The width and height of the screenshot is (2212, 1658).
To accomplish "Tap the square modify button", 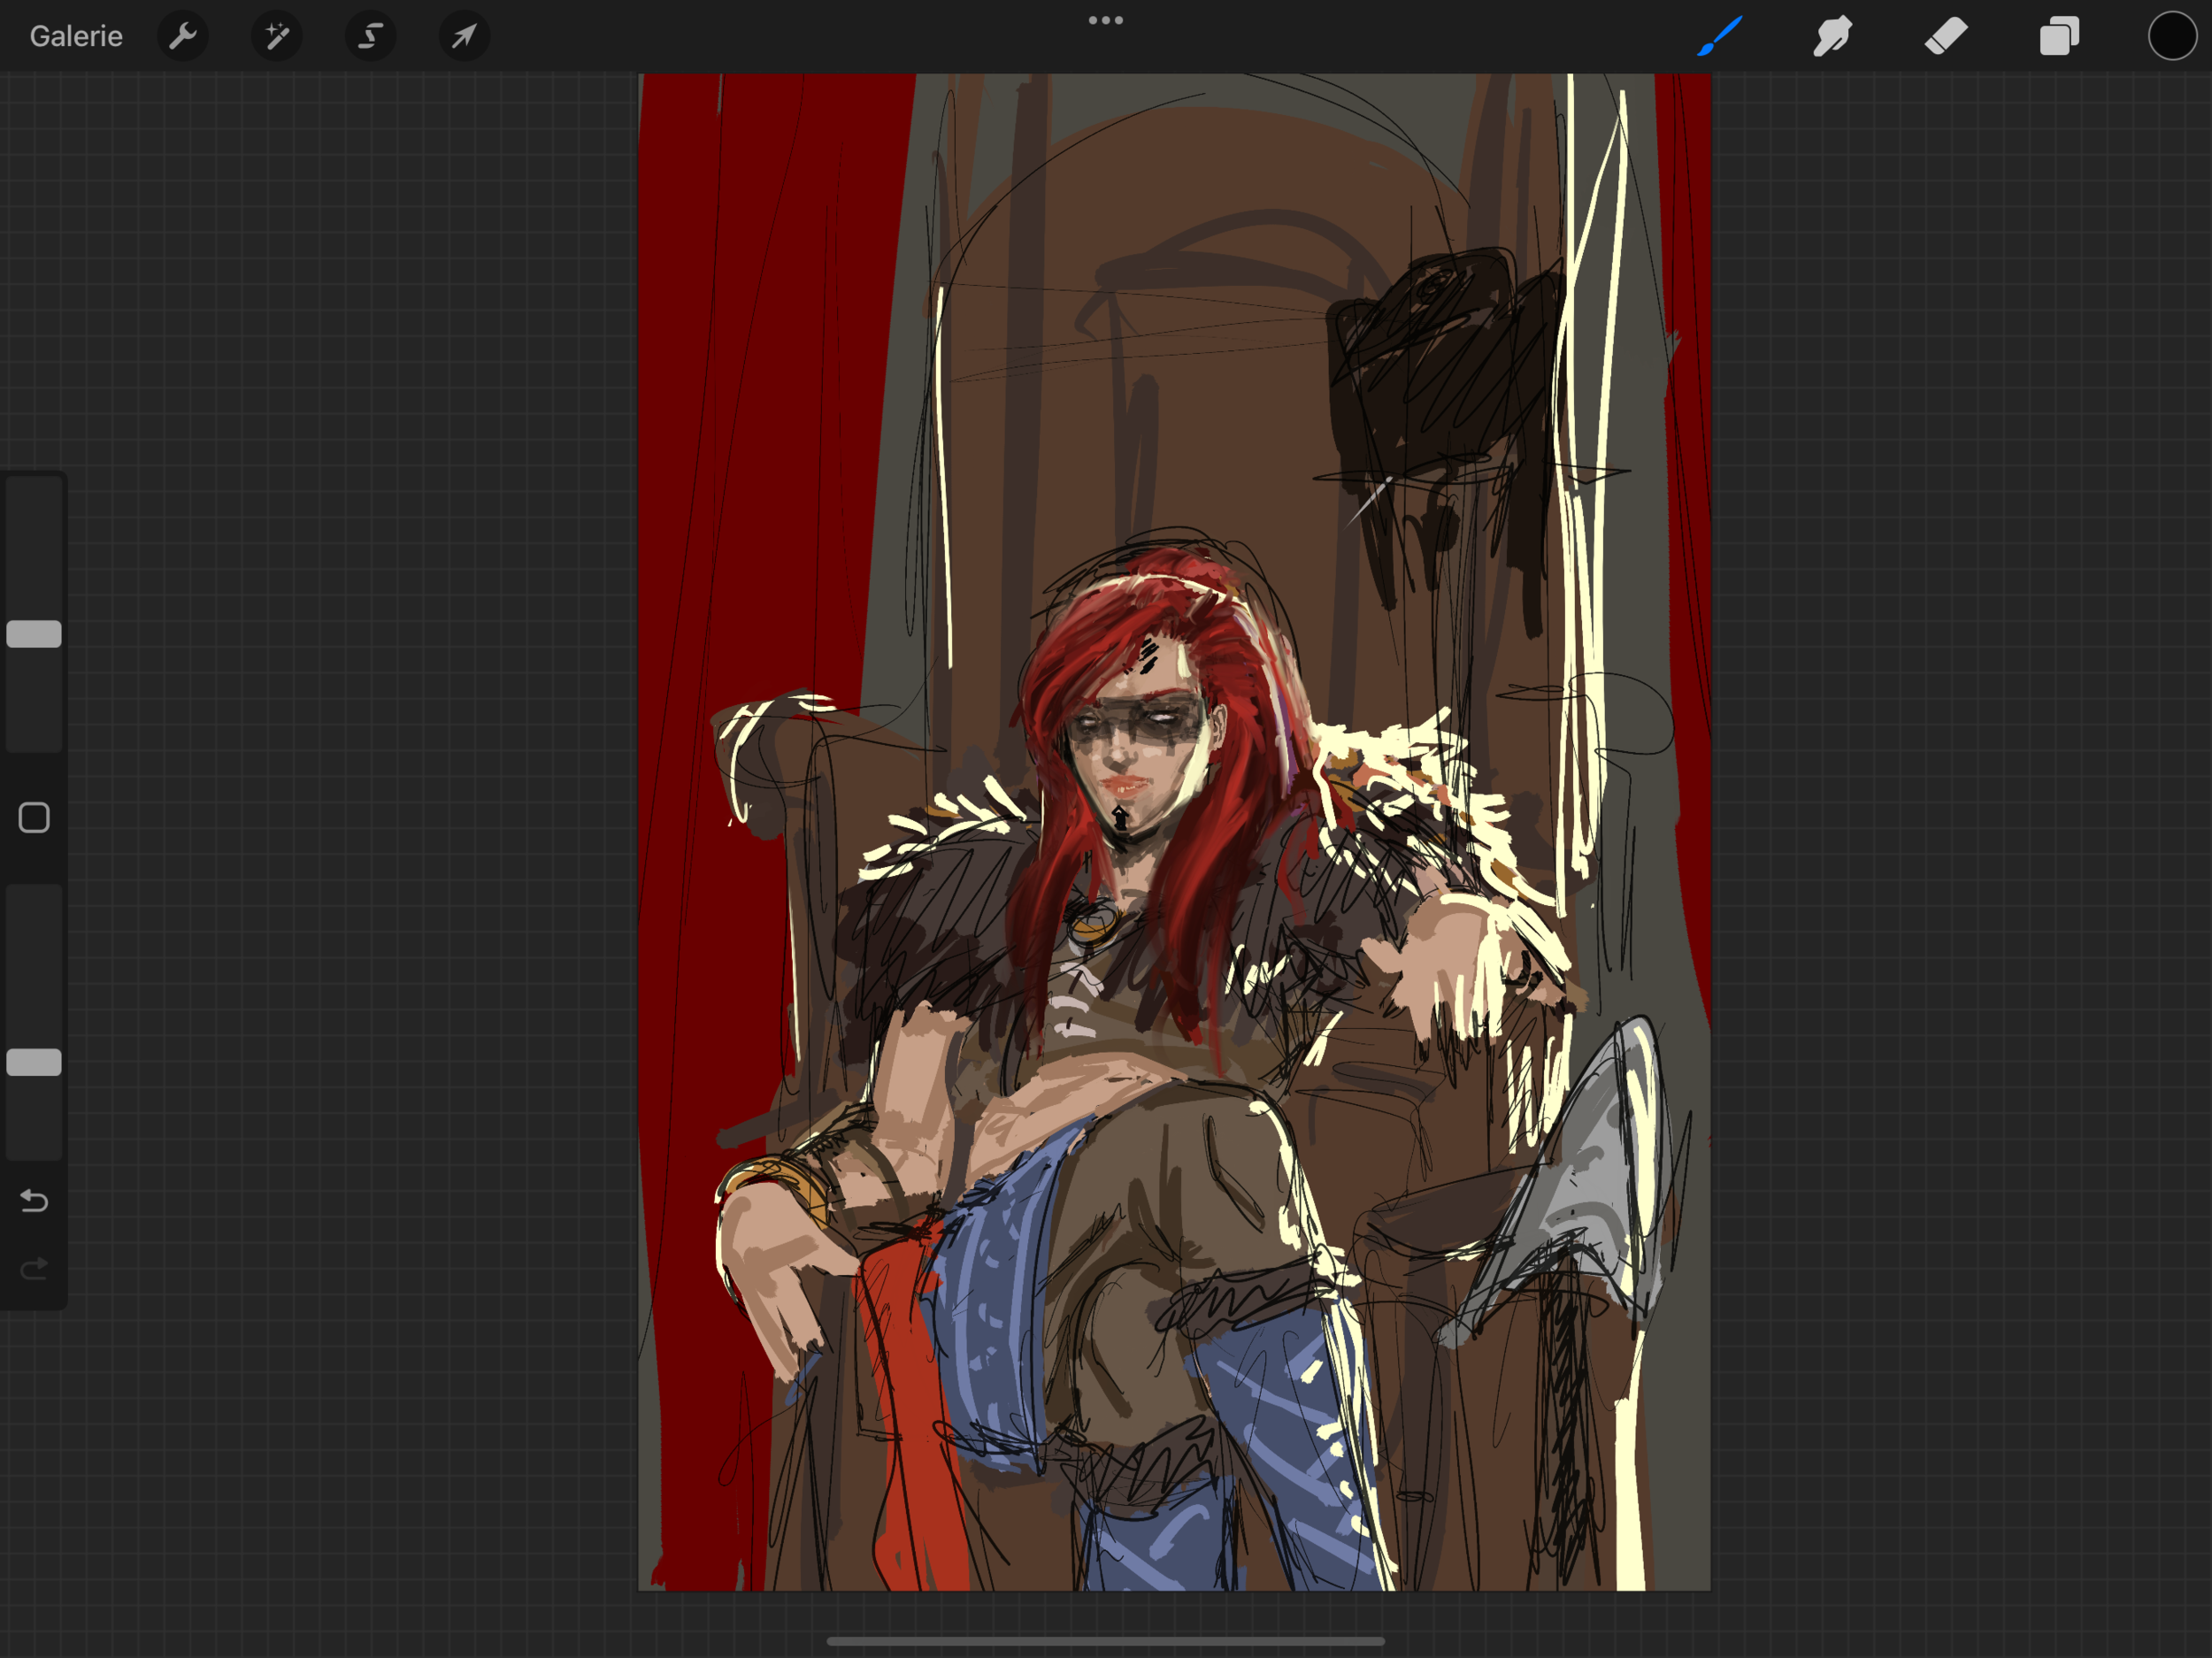I will [34, 818].
